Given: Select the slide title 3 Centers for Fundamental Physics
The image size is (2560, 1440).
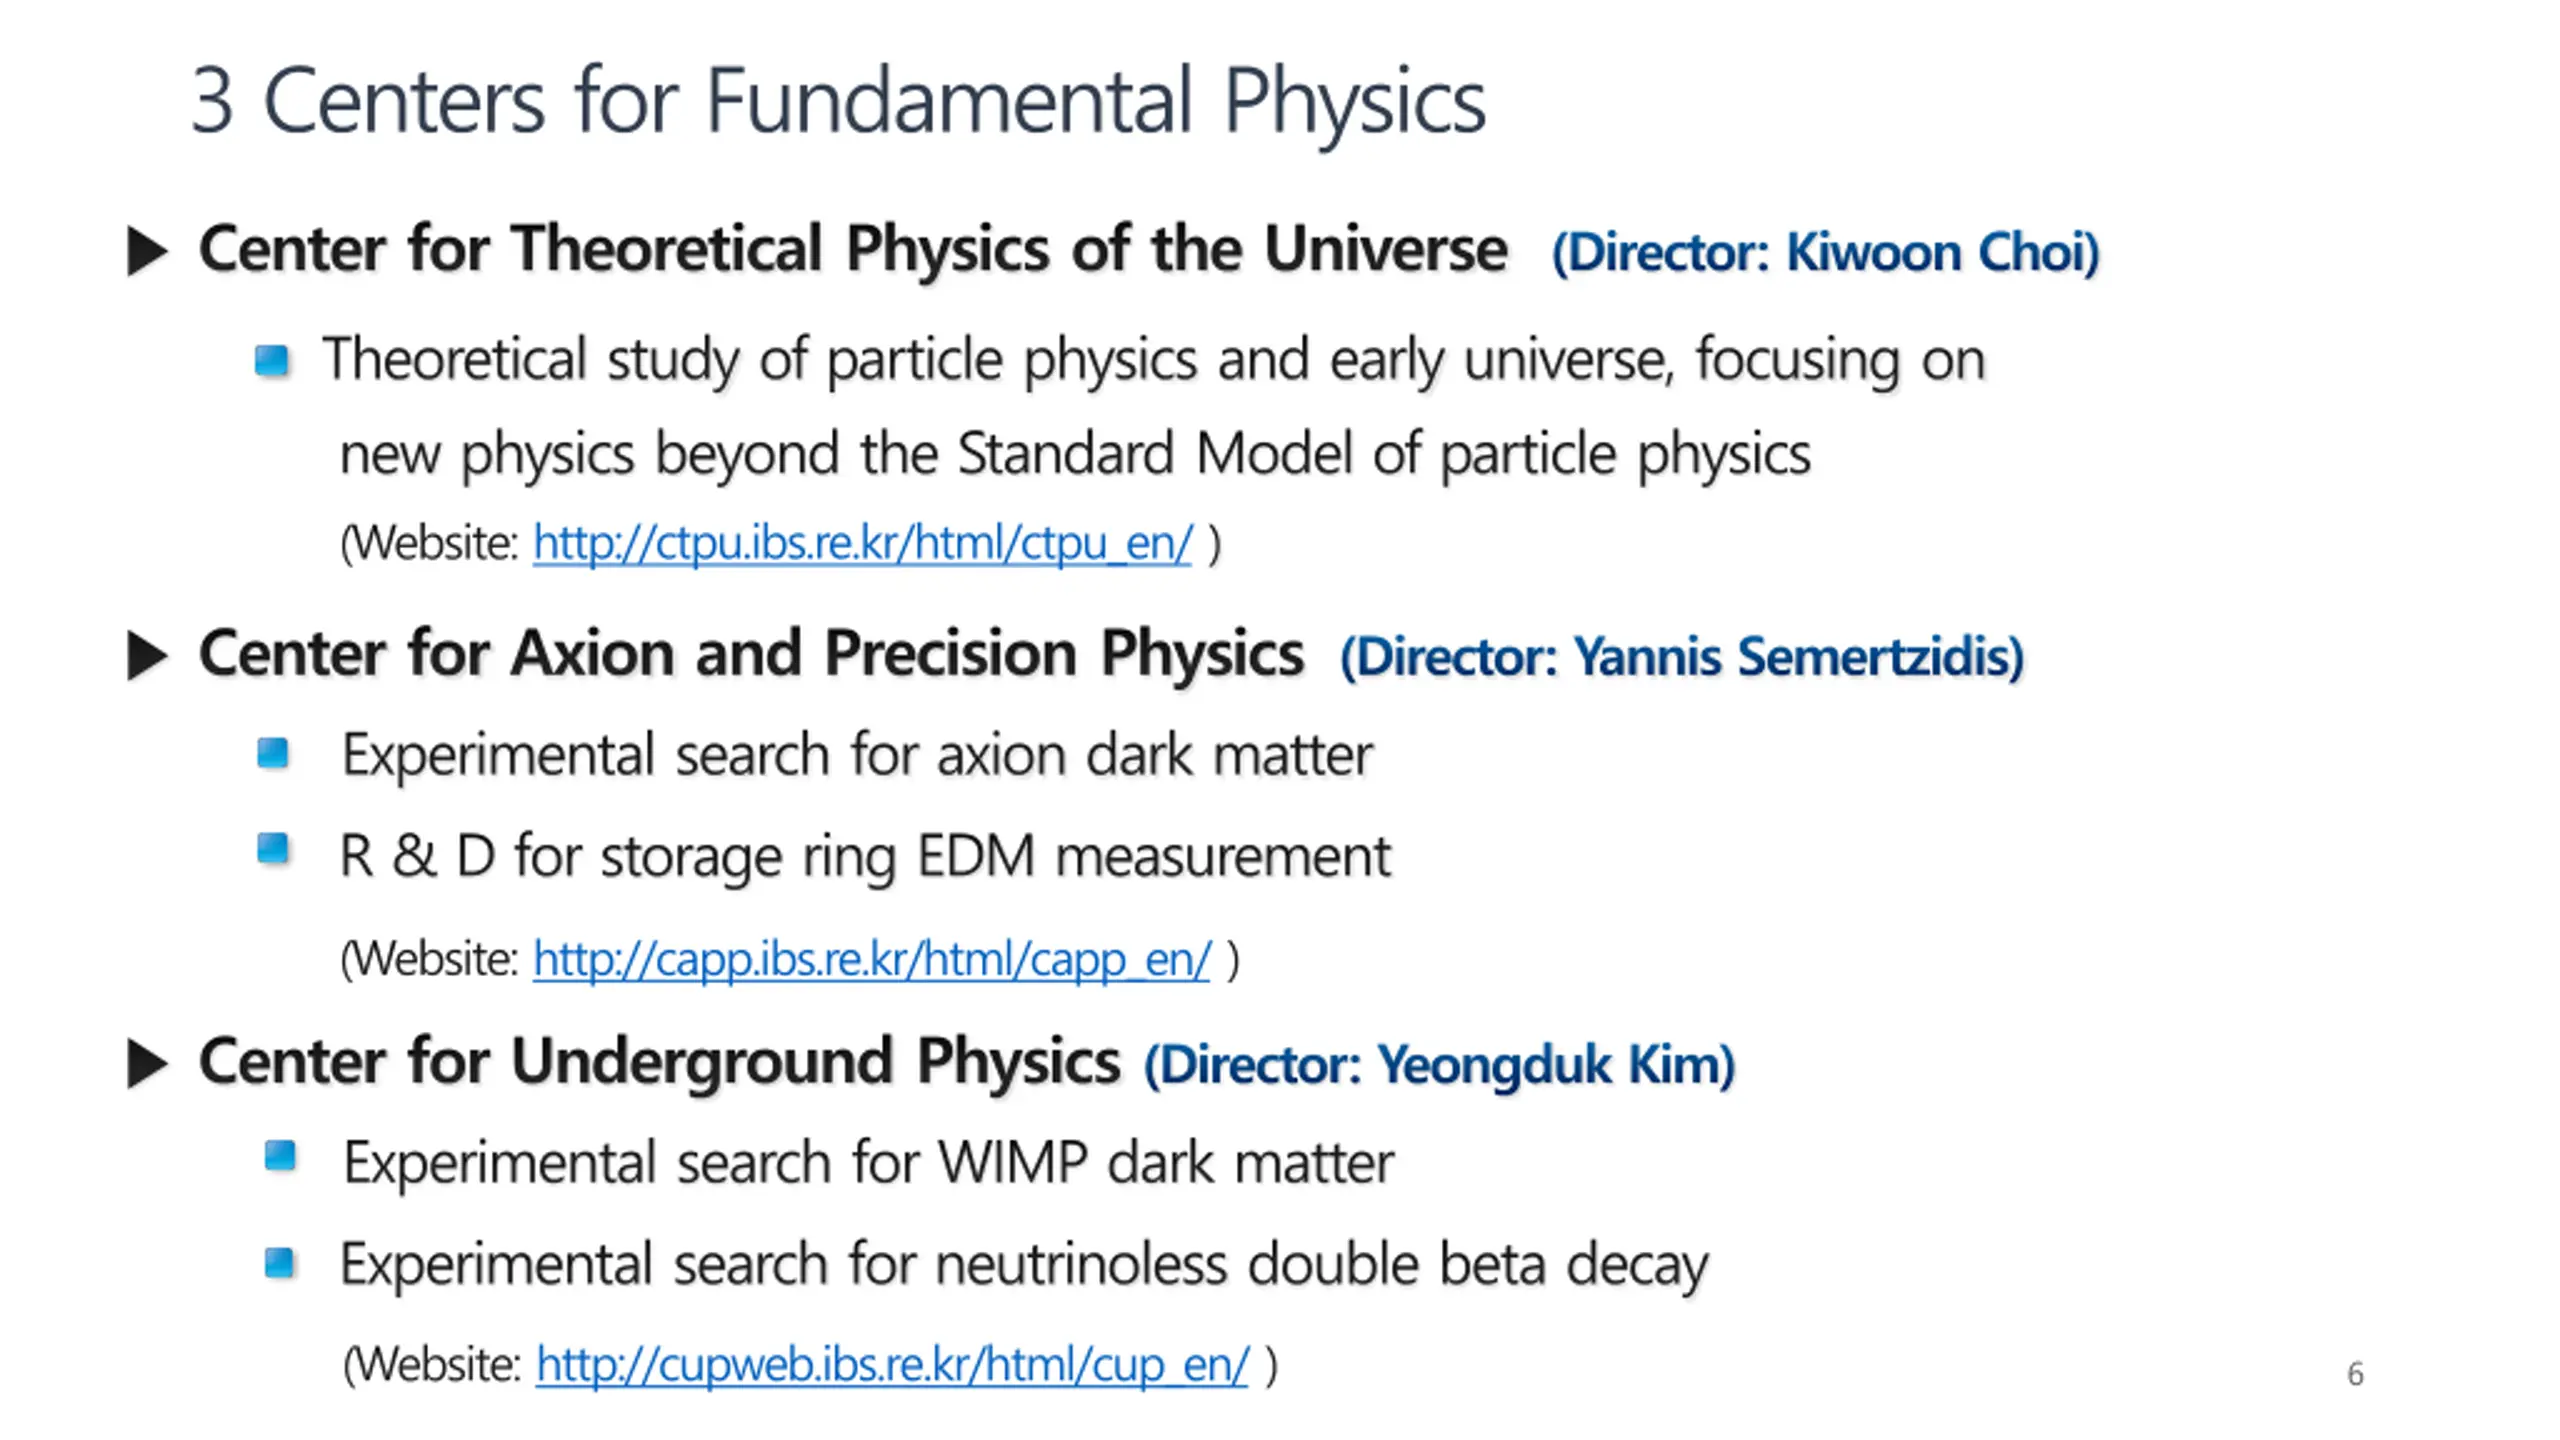Looking at the screenshot, I should tap(838, 100).
